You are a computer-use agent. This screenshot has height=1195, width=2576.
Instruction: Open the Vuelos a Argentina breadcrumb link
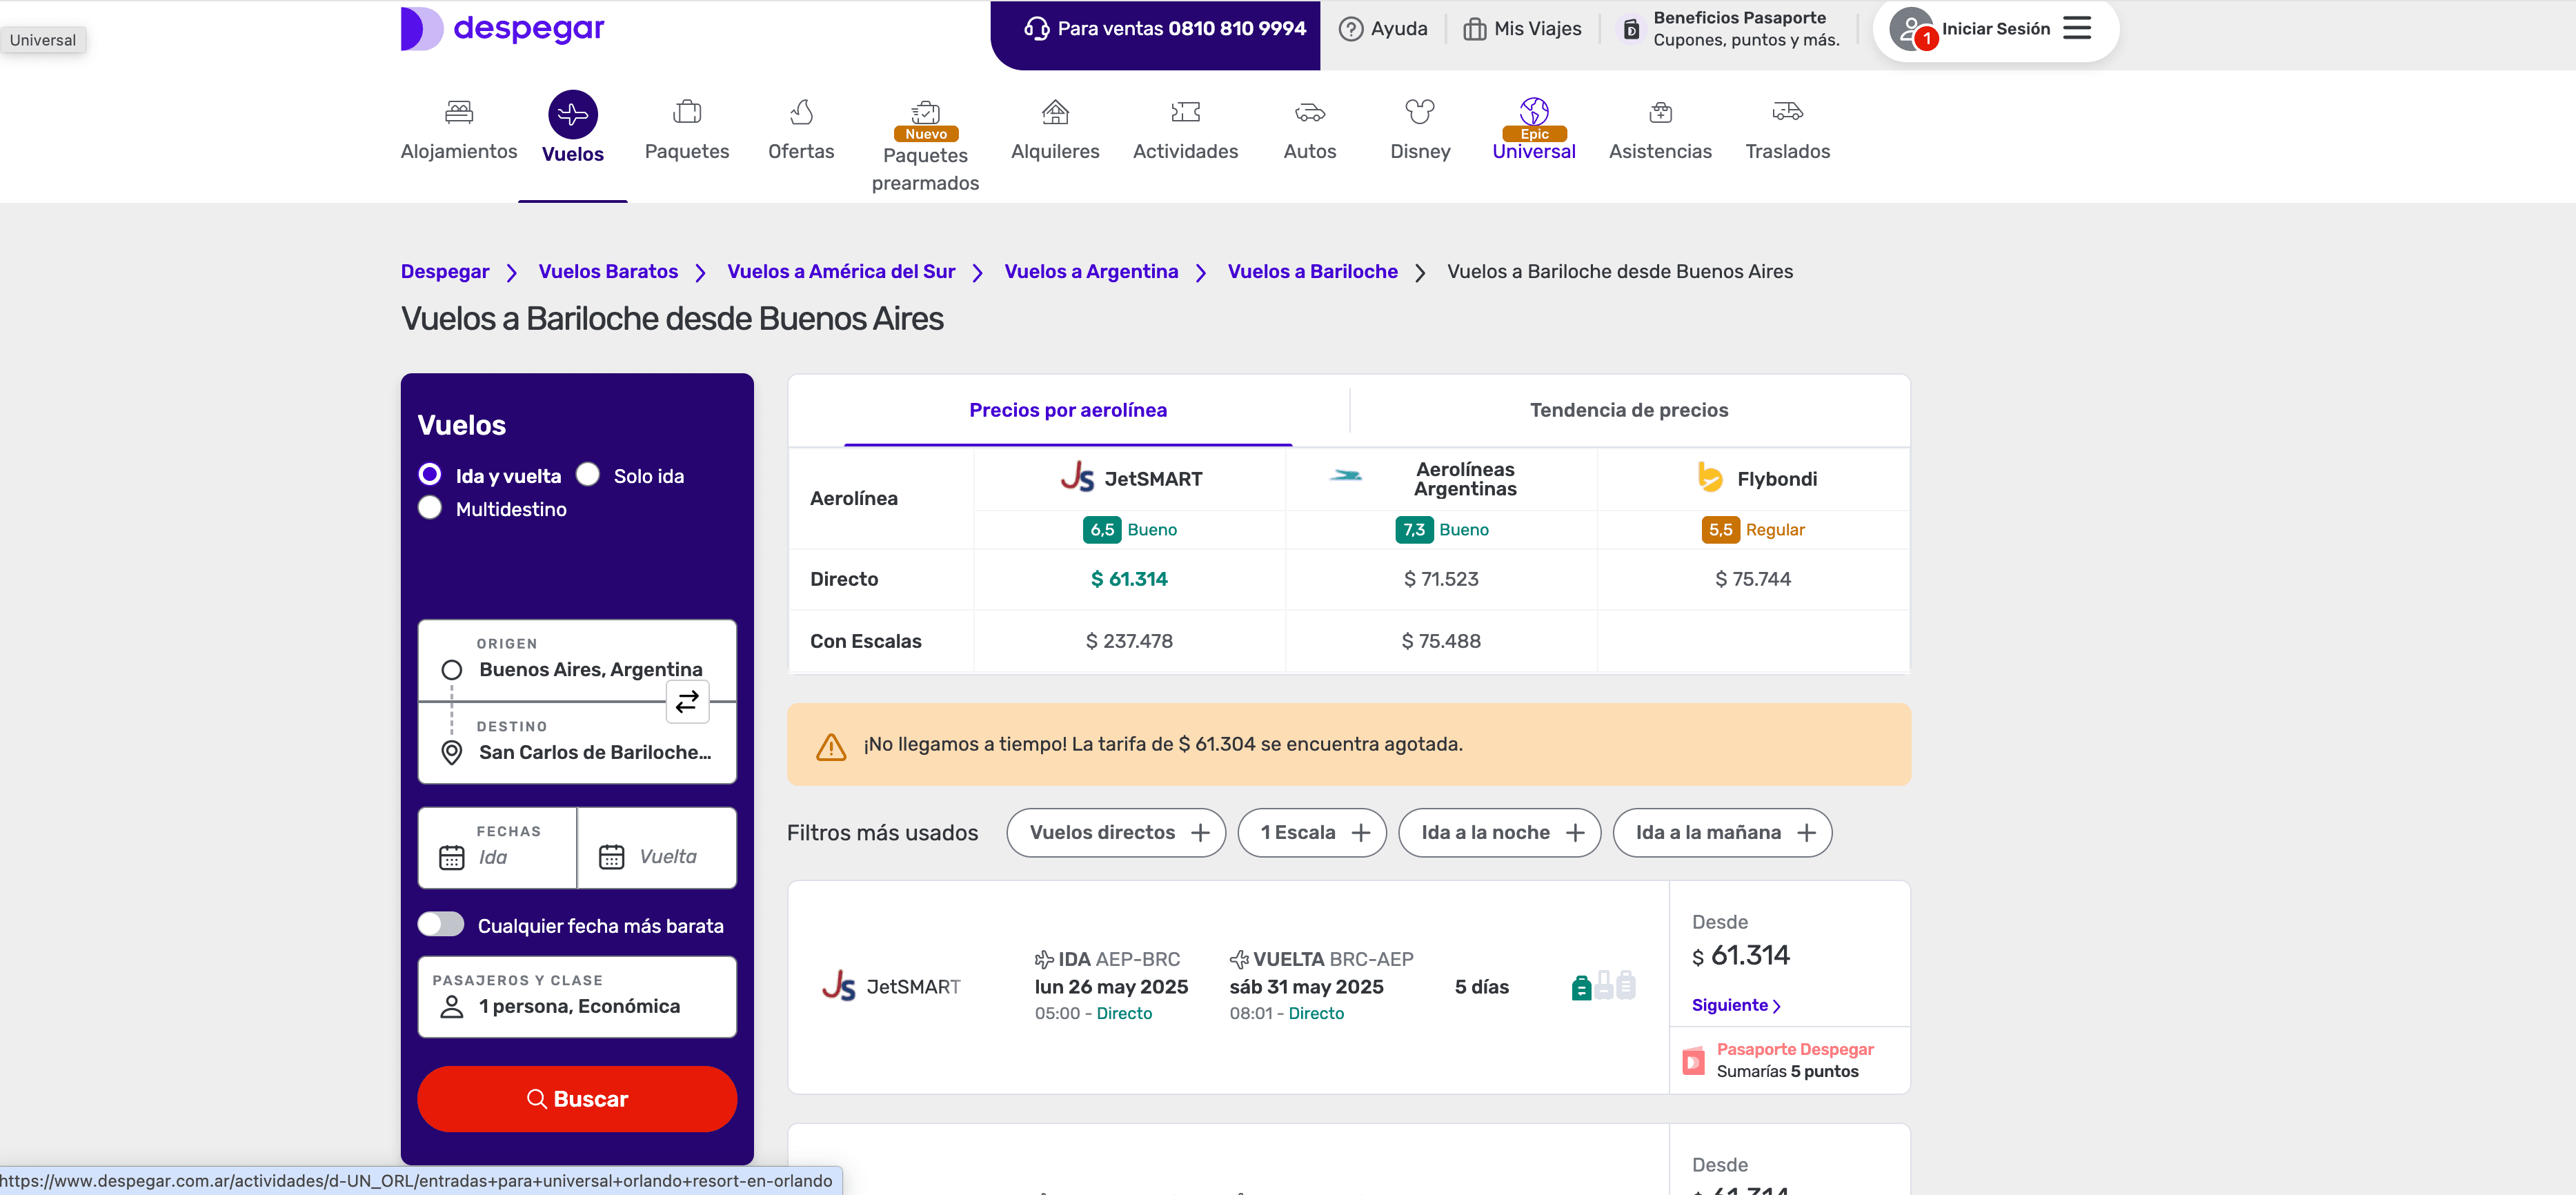coord(1091,271)
